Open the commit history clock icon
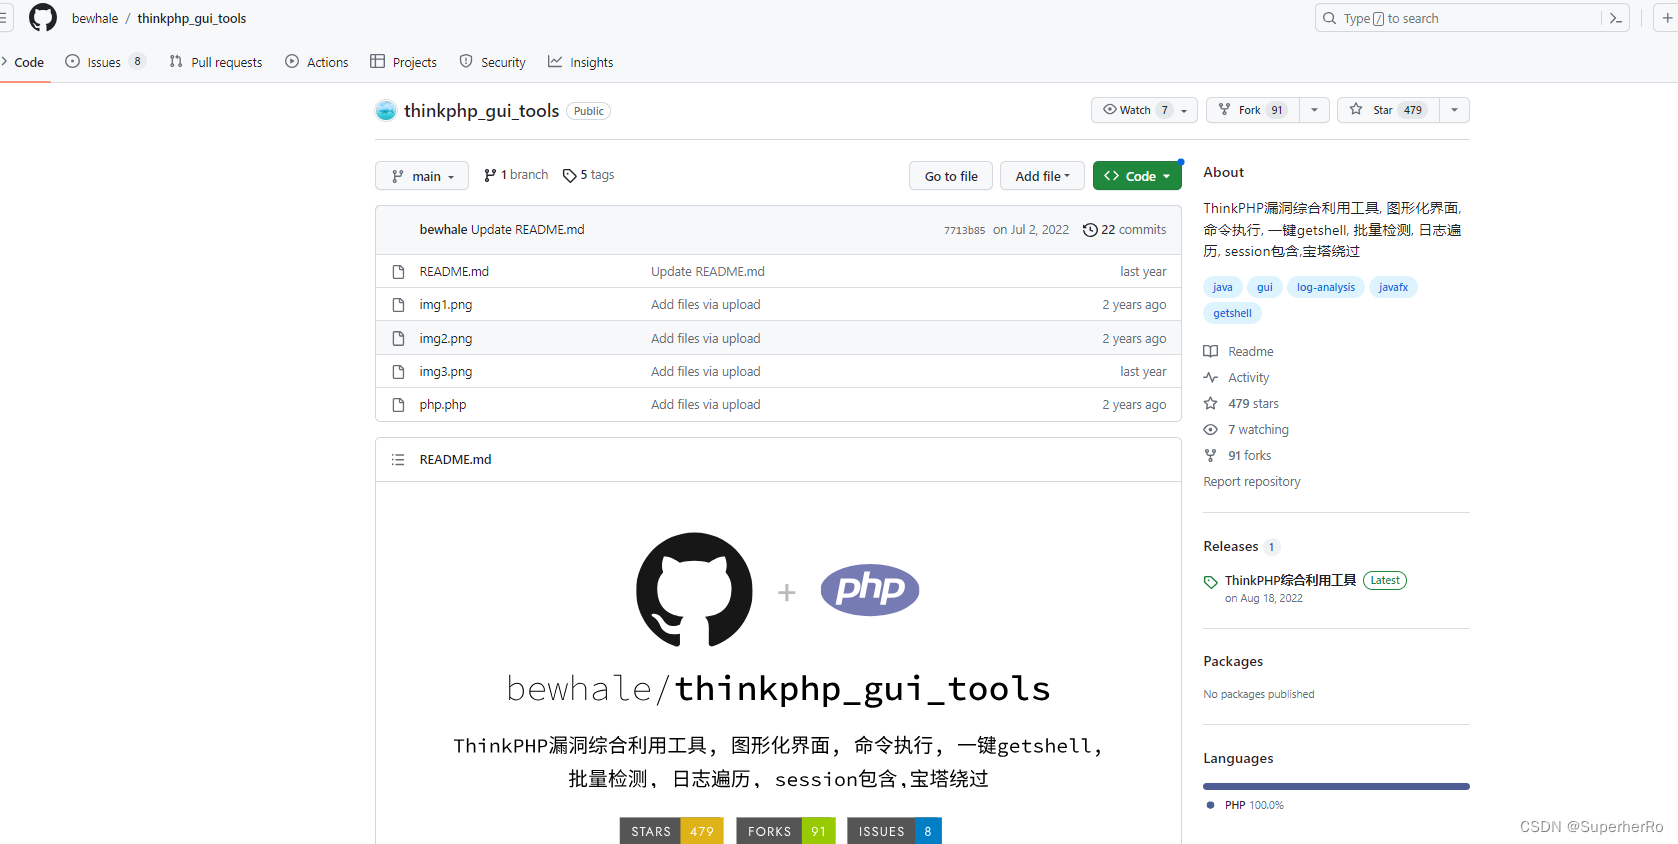 [x=1090, y=230]
